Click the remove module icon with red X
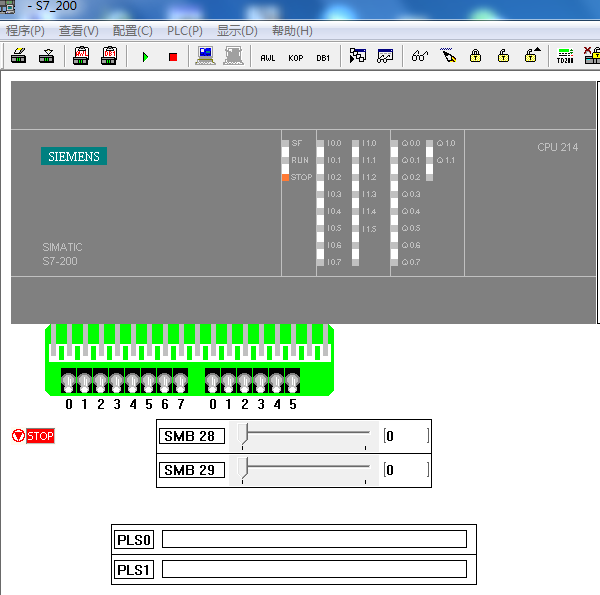This screenshot has height=595, width=600. tap(592, 56)
